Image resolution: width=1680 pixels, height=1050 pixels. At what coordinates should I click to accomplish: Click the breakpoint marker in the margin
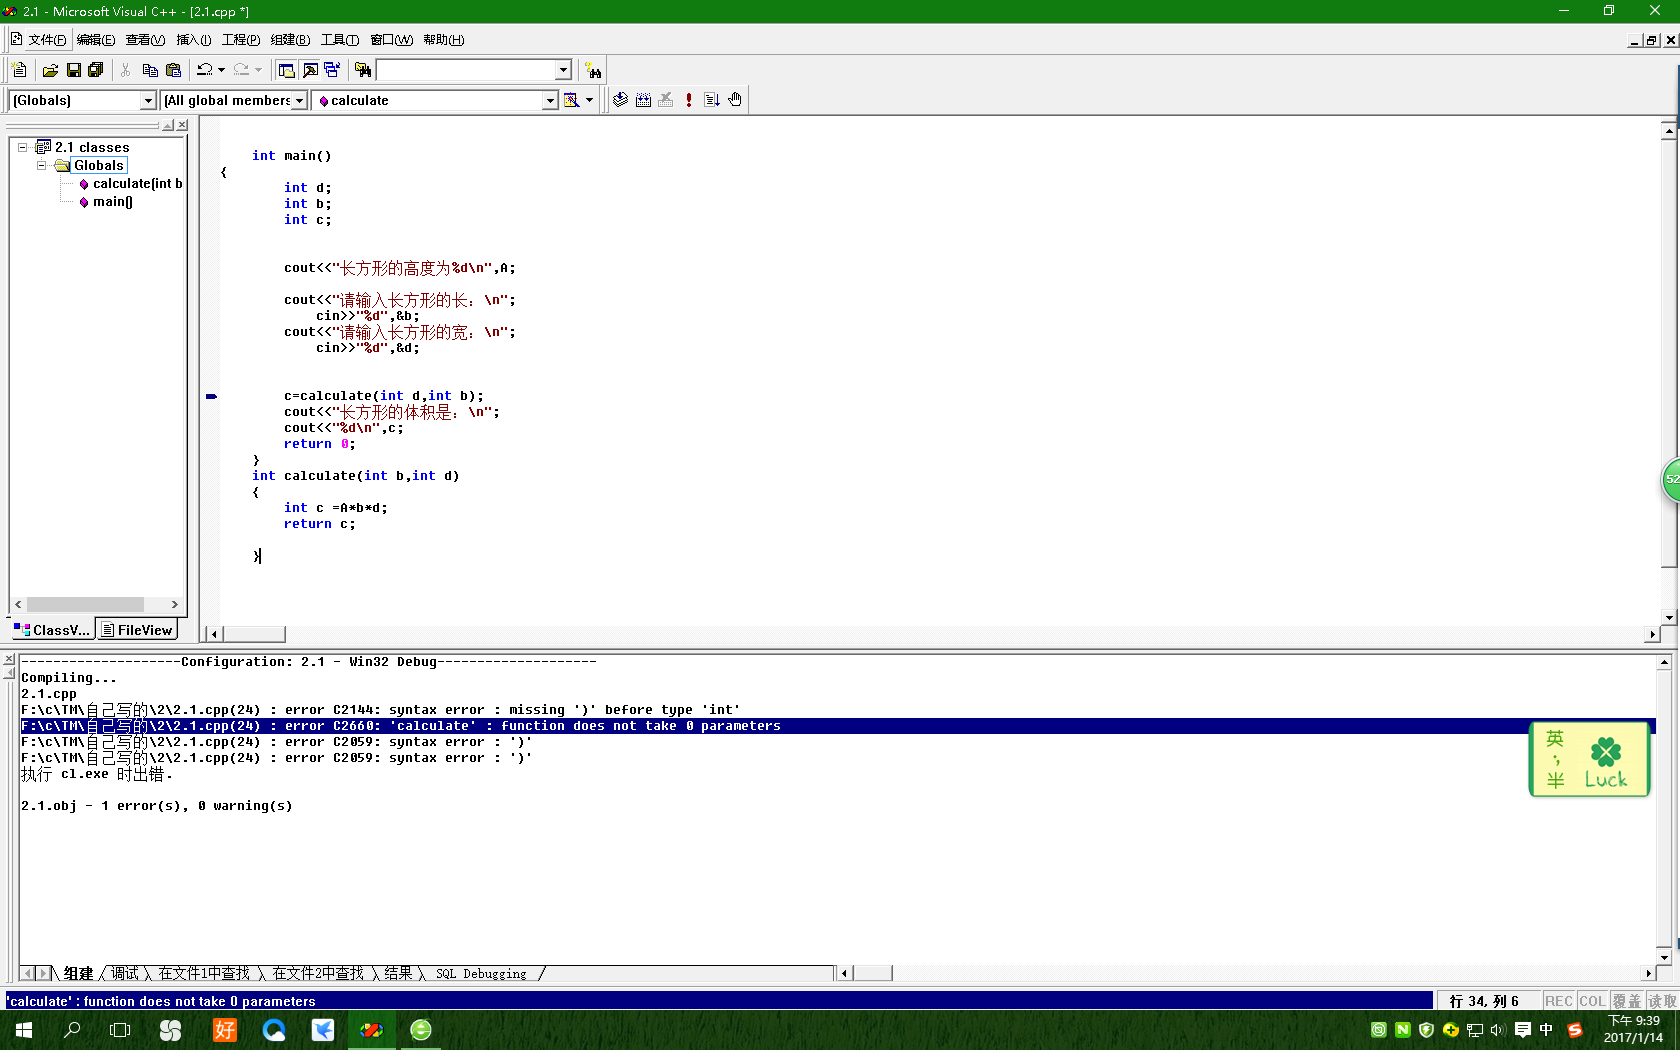[x=211, y=396]
